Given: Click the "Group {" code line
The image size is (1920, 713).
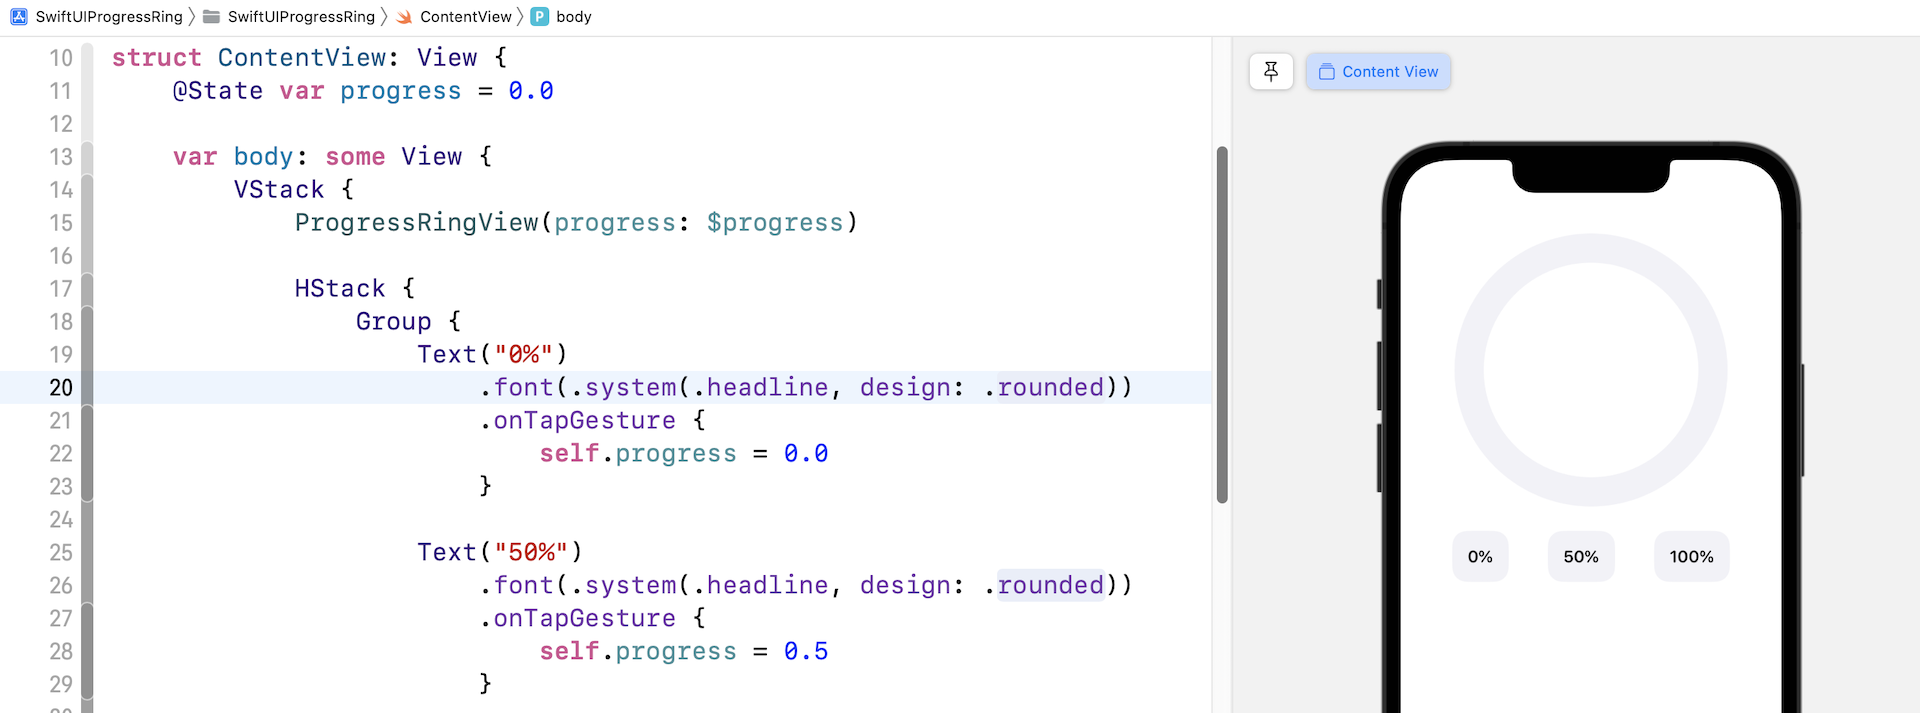Looking at the screenshot, I should click(408, 322).
